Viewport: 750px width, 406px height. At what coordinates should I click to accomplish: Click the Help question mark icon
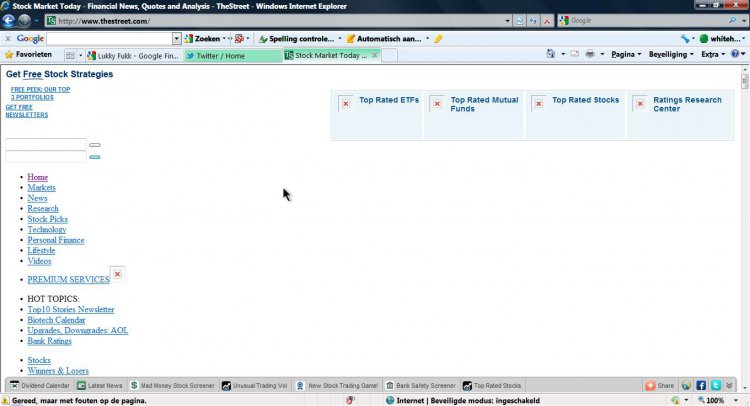pos(735,54)
